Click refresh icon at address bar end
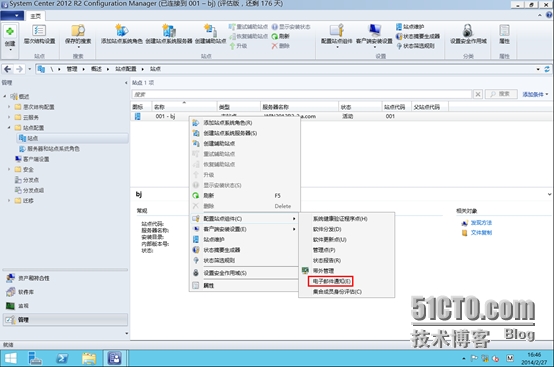This screenshot has width=554, height=367. tap(547, 69)
